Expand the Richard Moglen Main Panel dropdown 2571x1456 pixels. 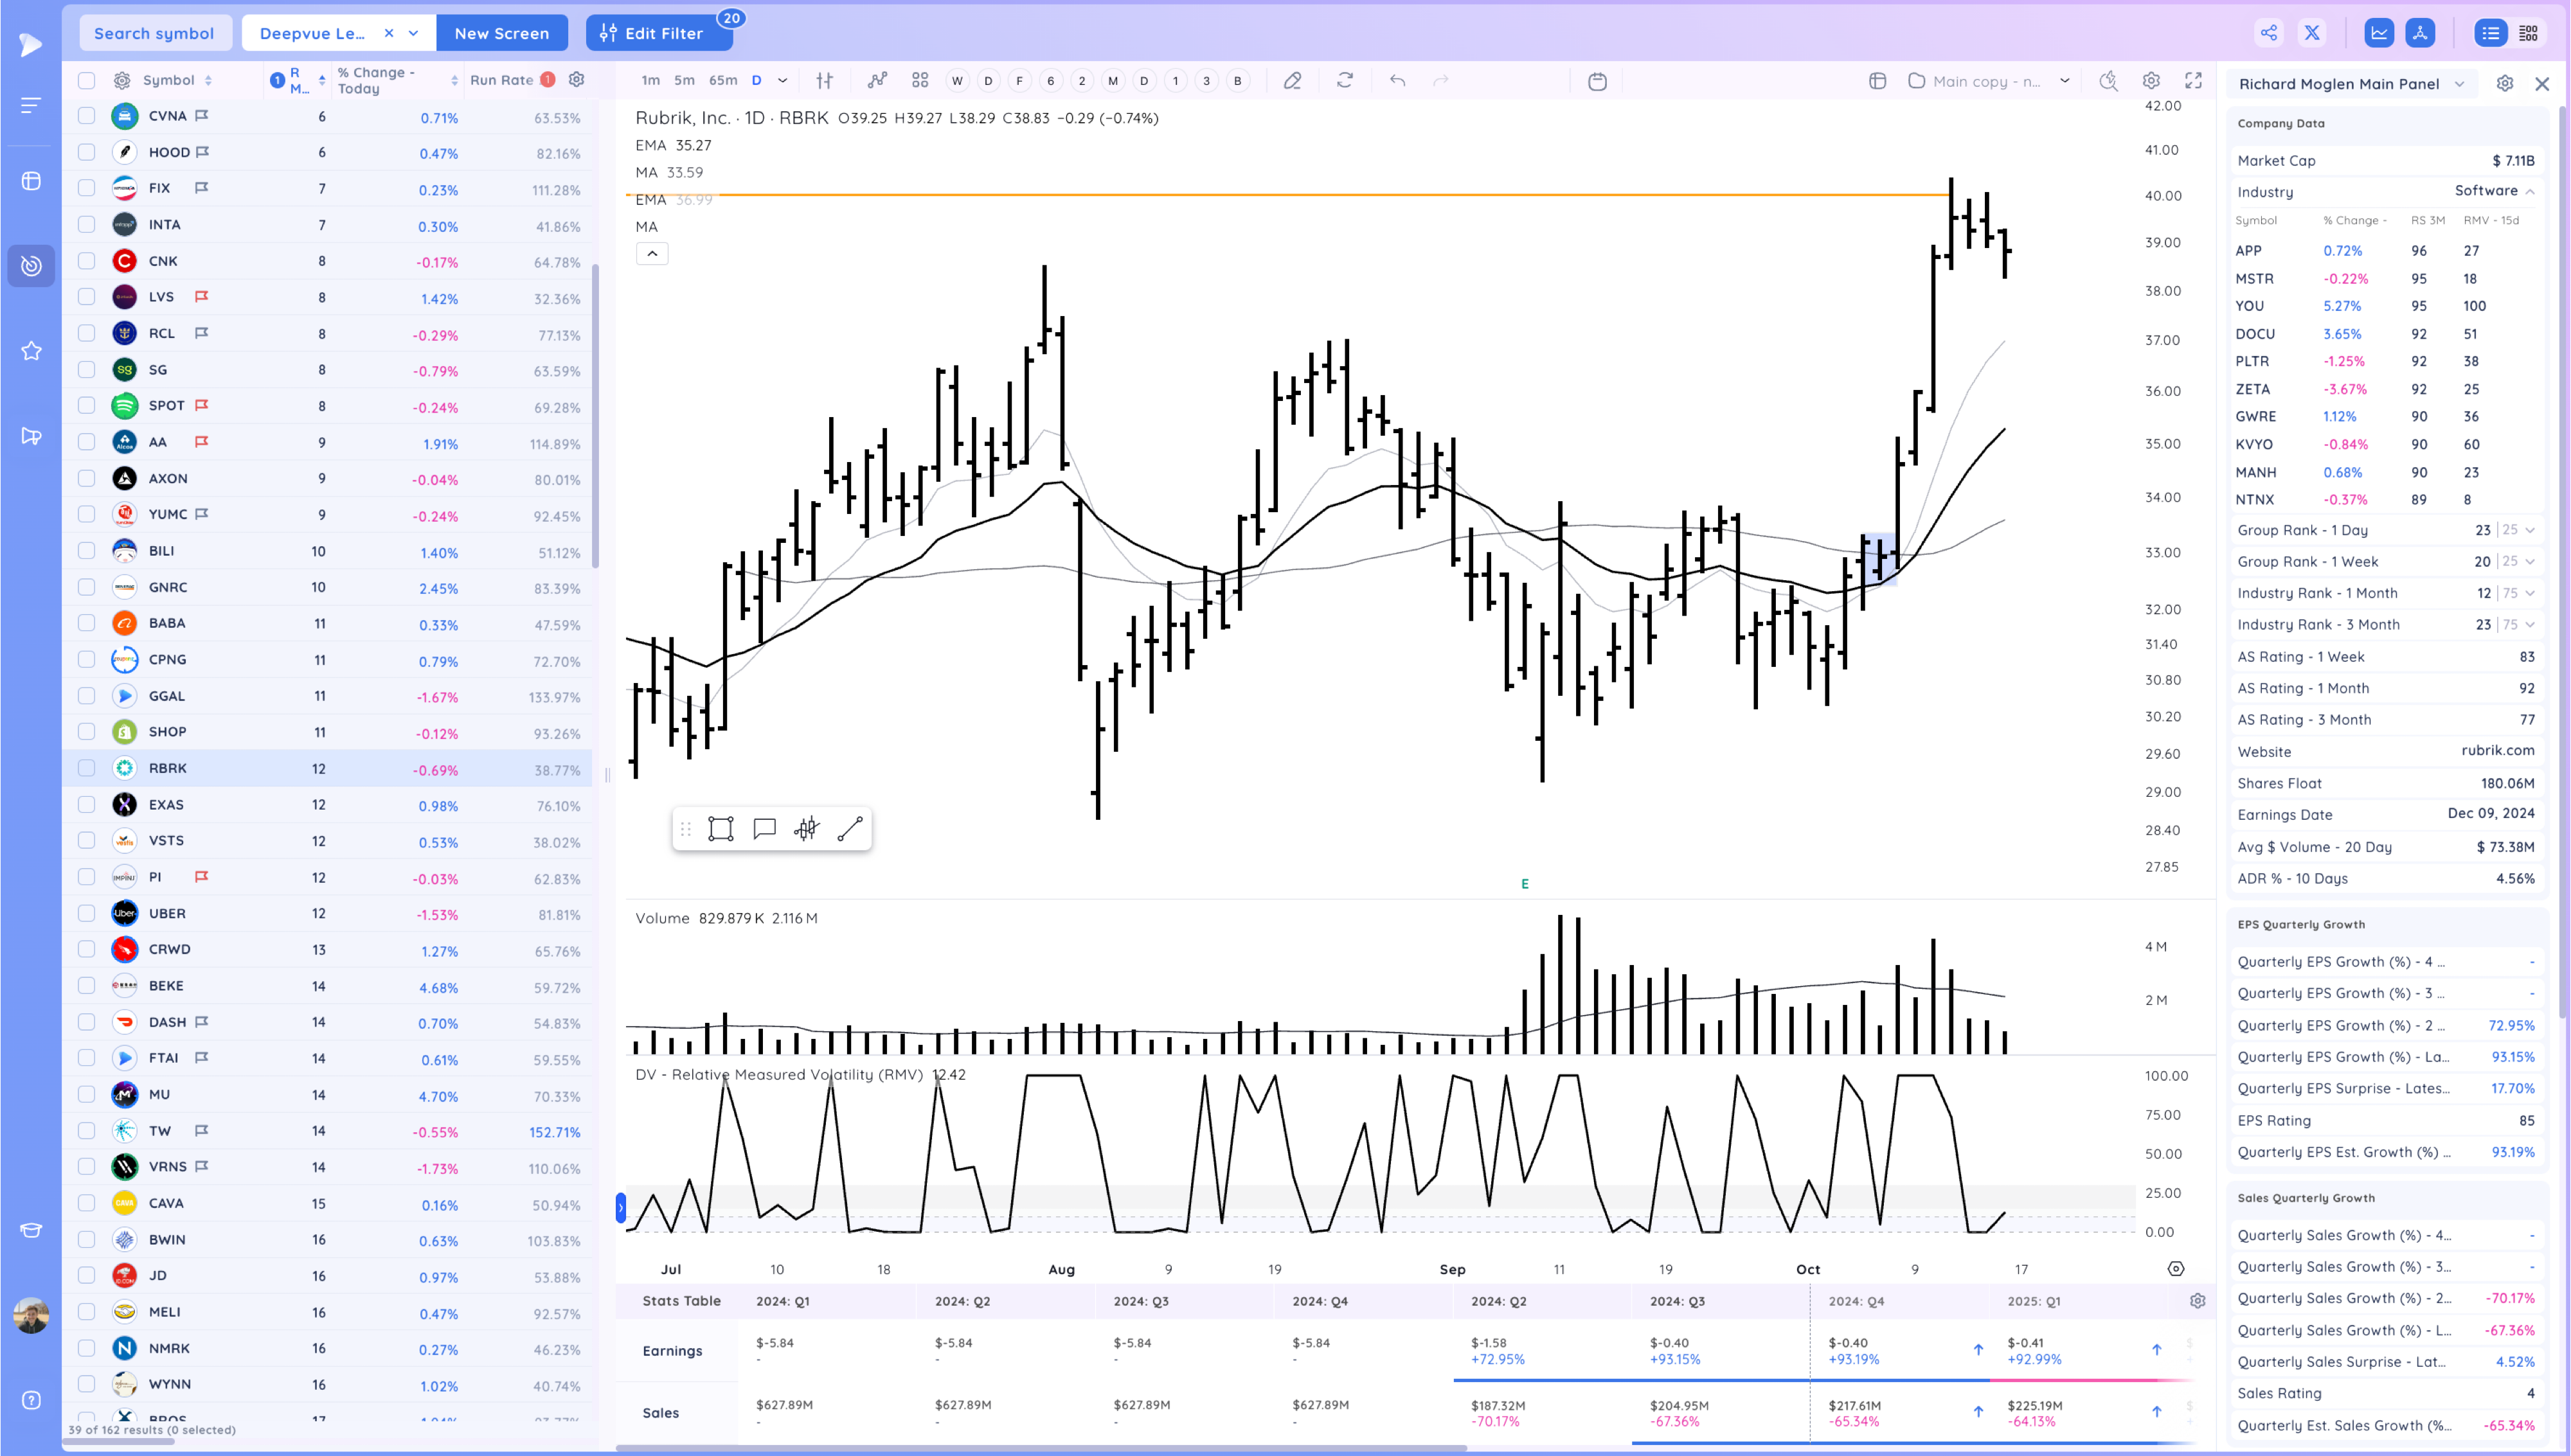tap(2459, 84)
